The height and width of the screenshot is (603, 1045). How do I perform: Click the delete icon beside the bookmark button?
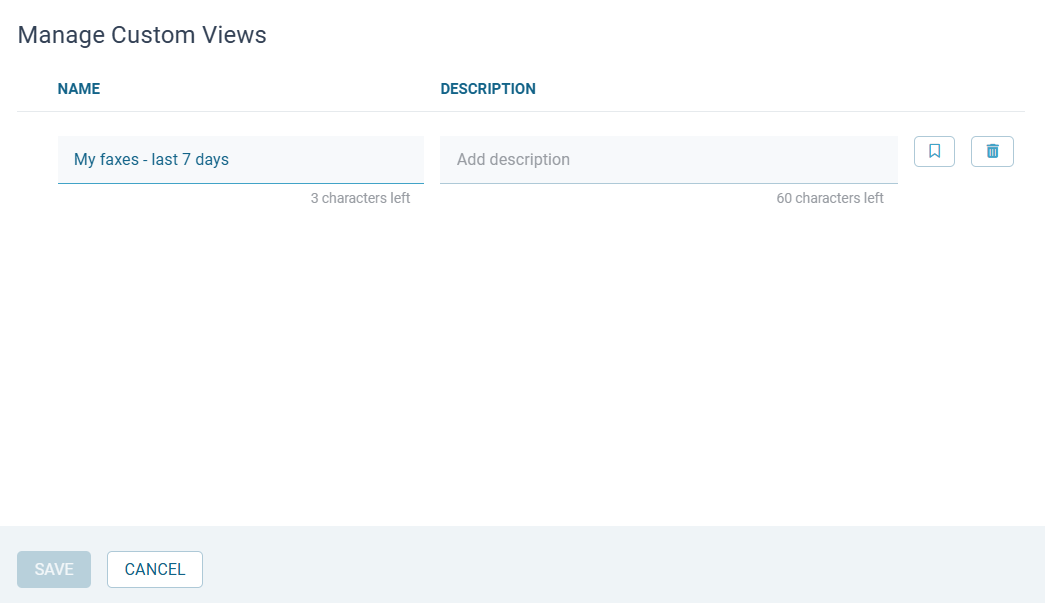pos(992,151)
